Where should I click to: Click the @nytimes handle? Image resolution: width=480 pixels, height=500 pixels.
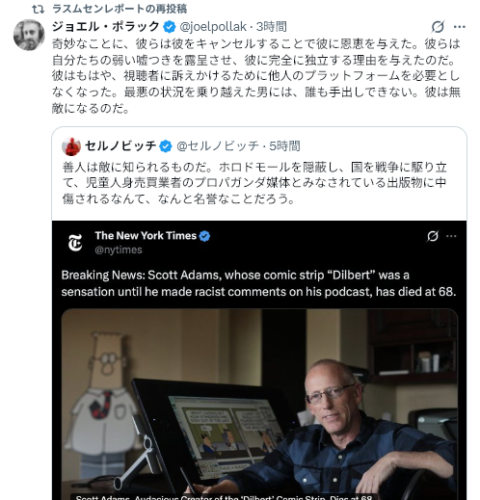pos(118,250)
